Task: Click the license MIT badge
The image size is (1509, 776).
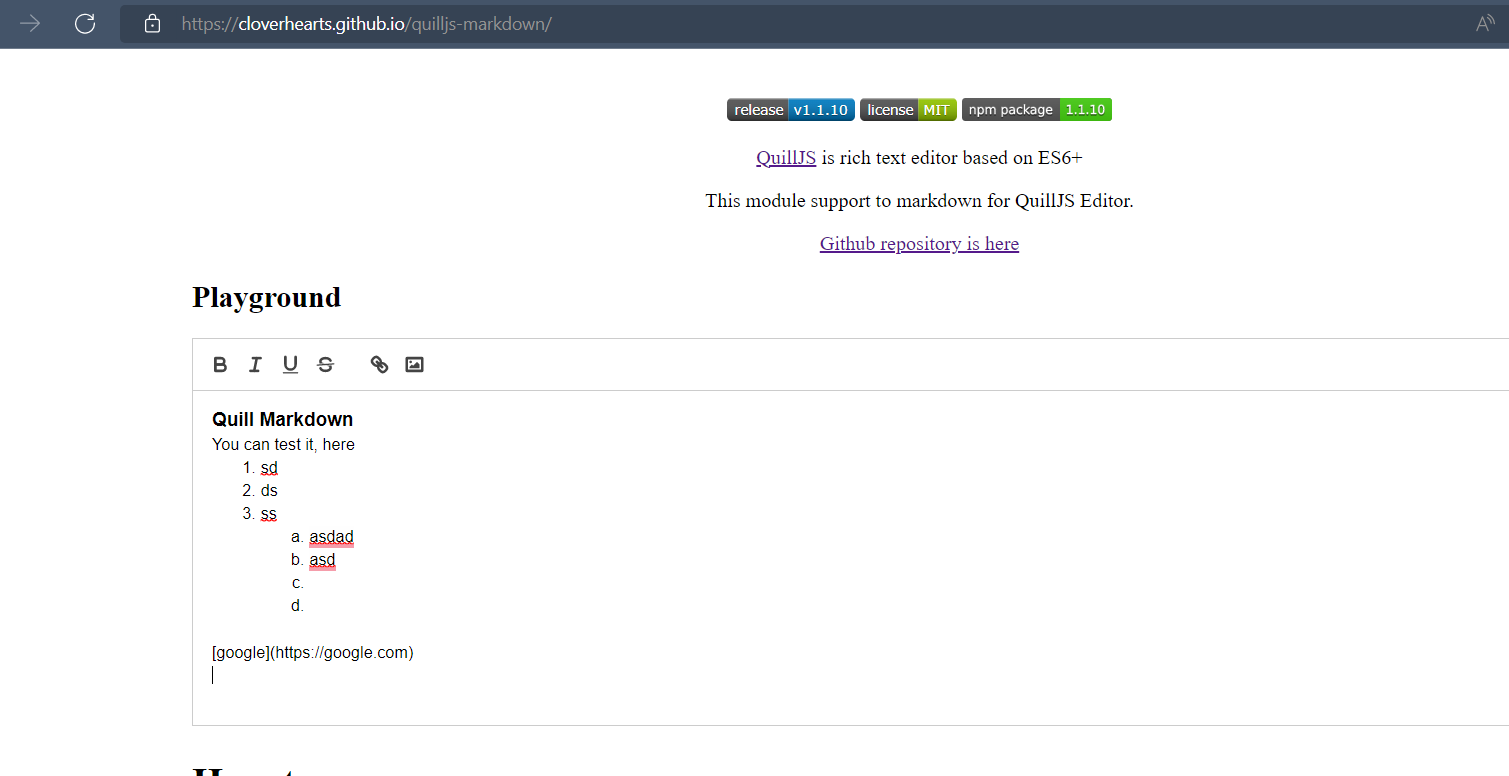Action: 908,110
